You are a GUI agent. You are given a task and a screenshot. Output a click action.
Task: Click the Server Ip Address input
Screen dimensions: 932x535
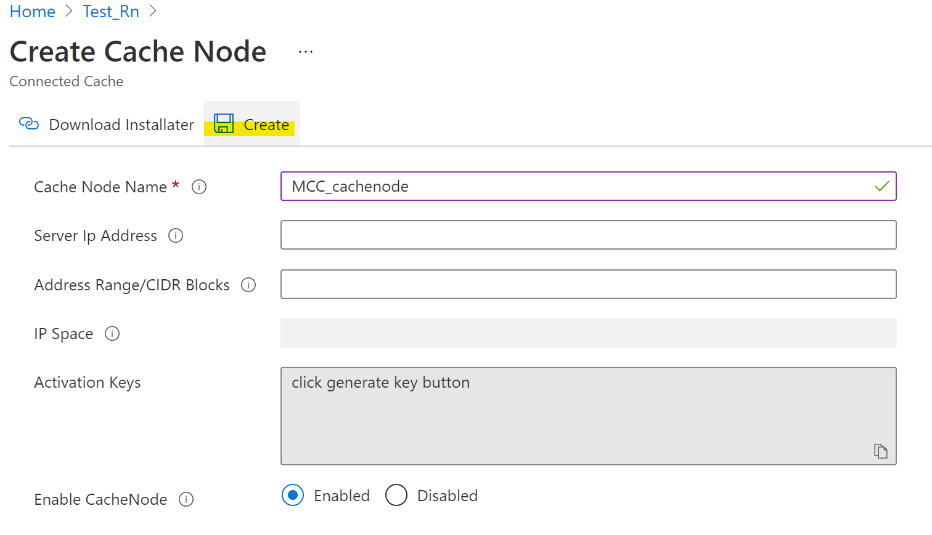point(588,235)
